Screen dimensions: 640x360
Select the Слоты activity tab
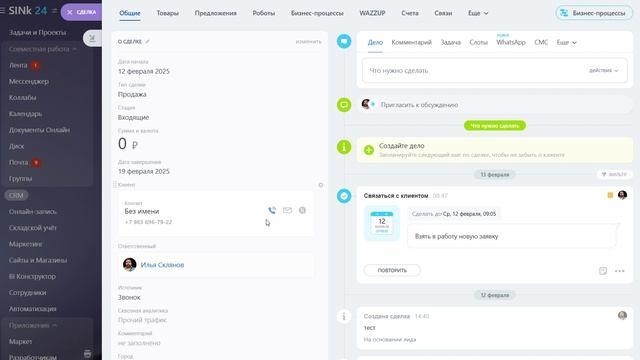[478, 42]
